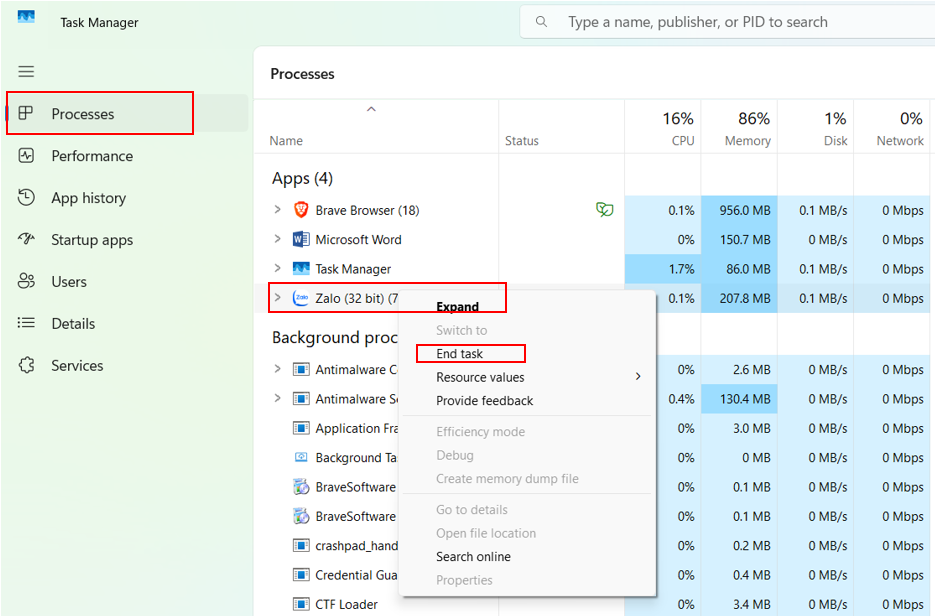Open the Users icon in sidebar
Viewport: 935px width, 616px height.
tap(26, 281)
